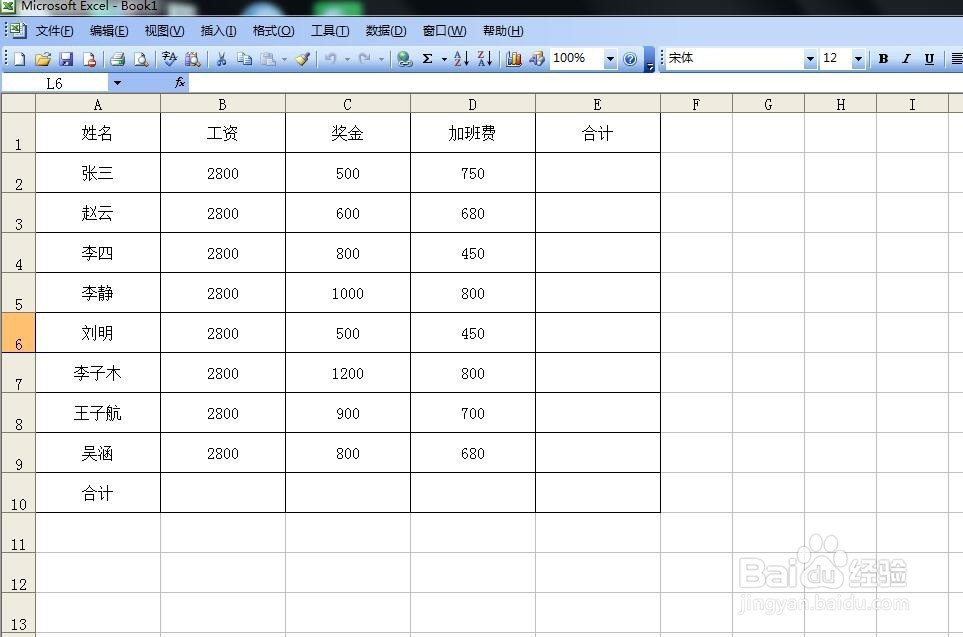The width and height of the screenshot is (963, 637).
Task: Create a new blank workbook
Action: click(x=20, y=59)
